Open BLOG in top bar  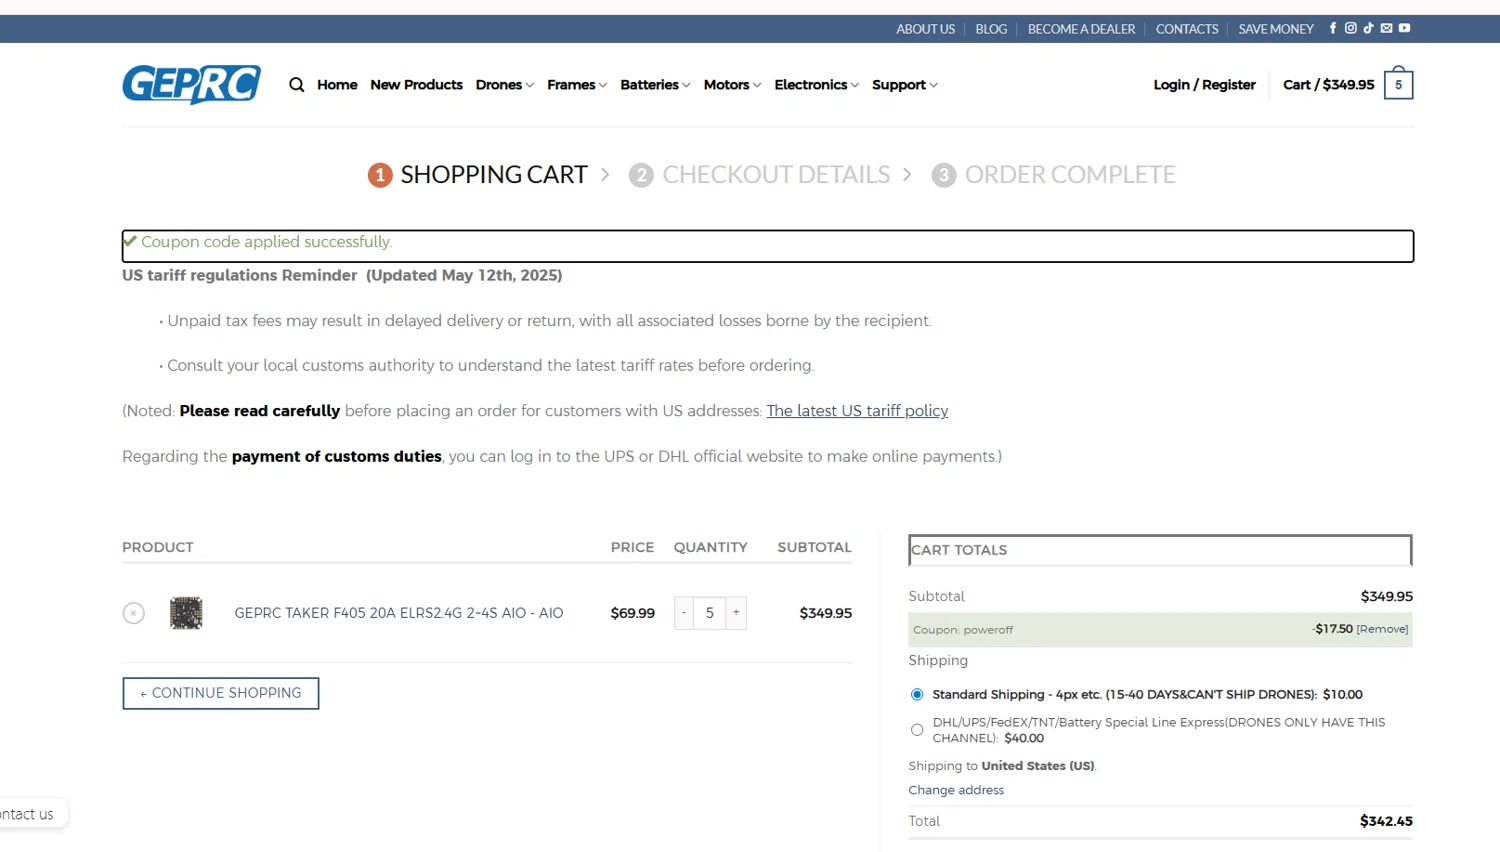(x=991, y=29)
